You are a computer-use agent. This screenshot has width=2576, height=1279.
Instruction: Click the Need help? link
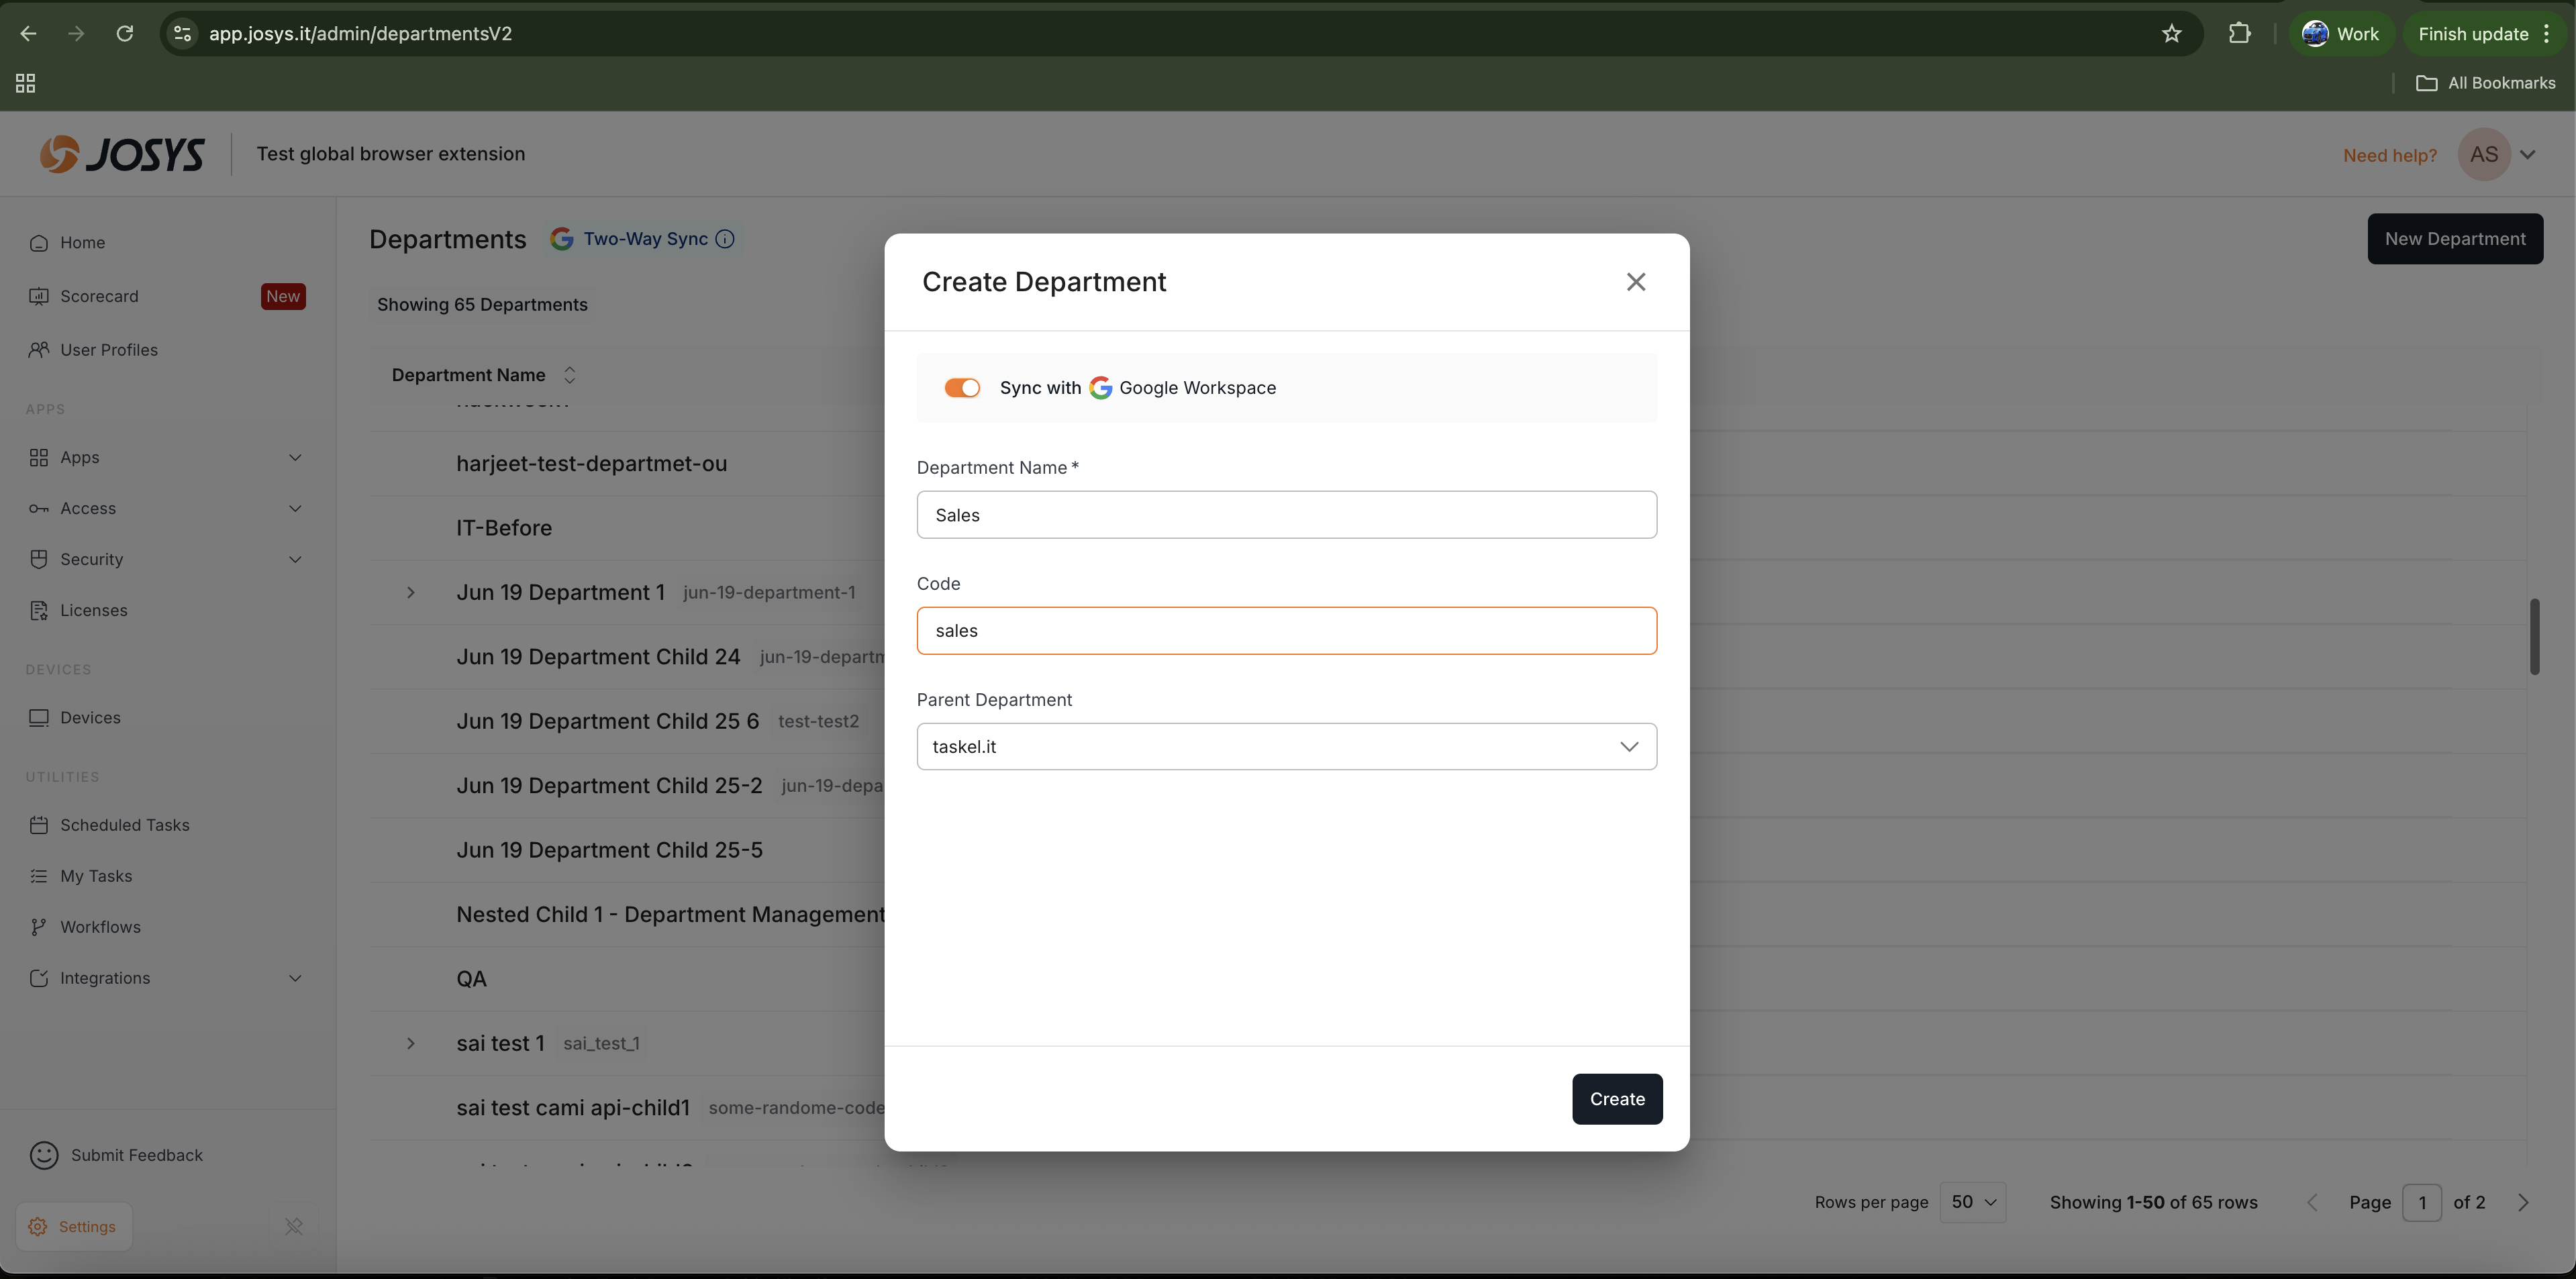(x=2389, y=155)
